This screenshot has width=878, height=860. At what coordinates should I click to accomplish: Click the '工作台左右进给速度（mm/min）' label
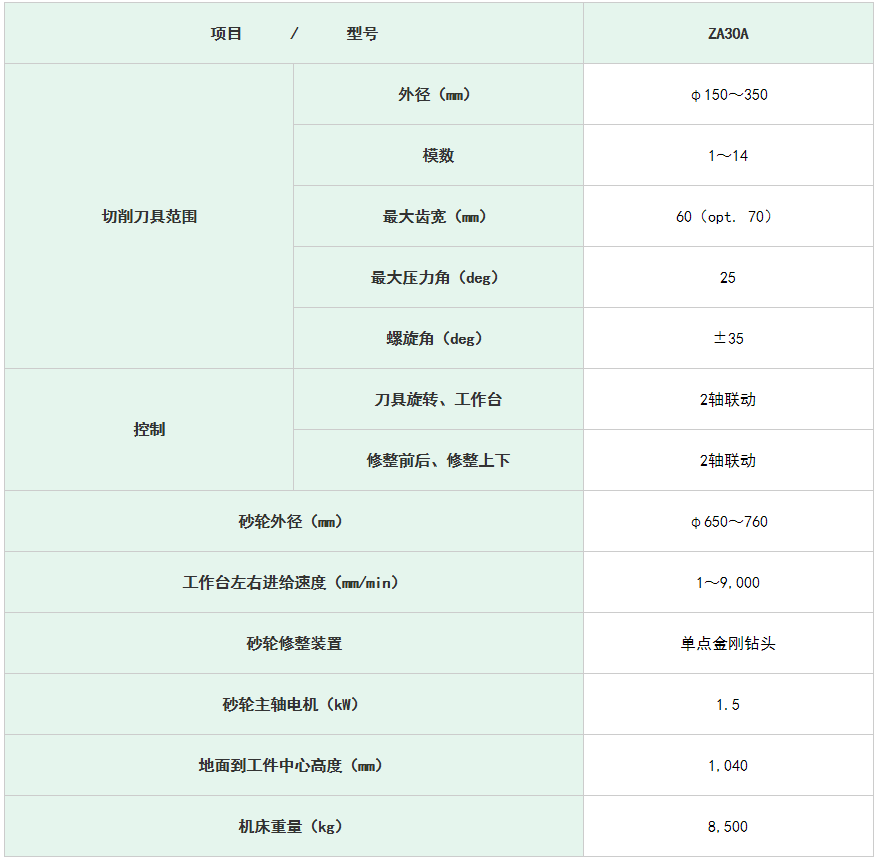[x=290, y=583]
